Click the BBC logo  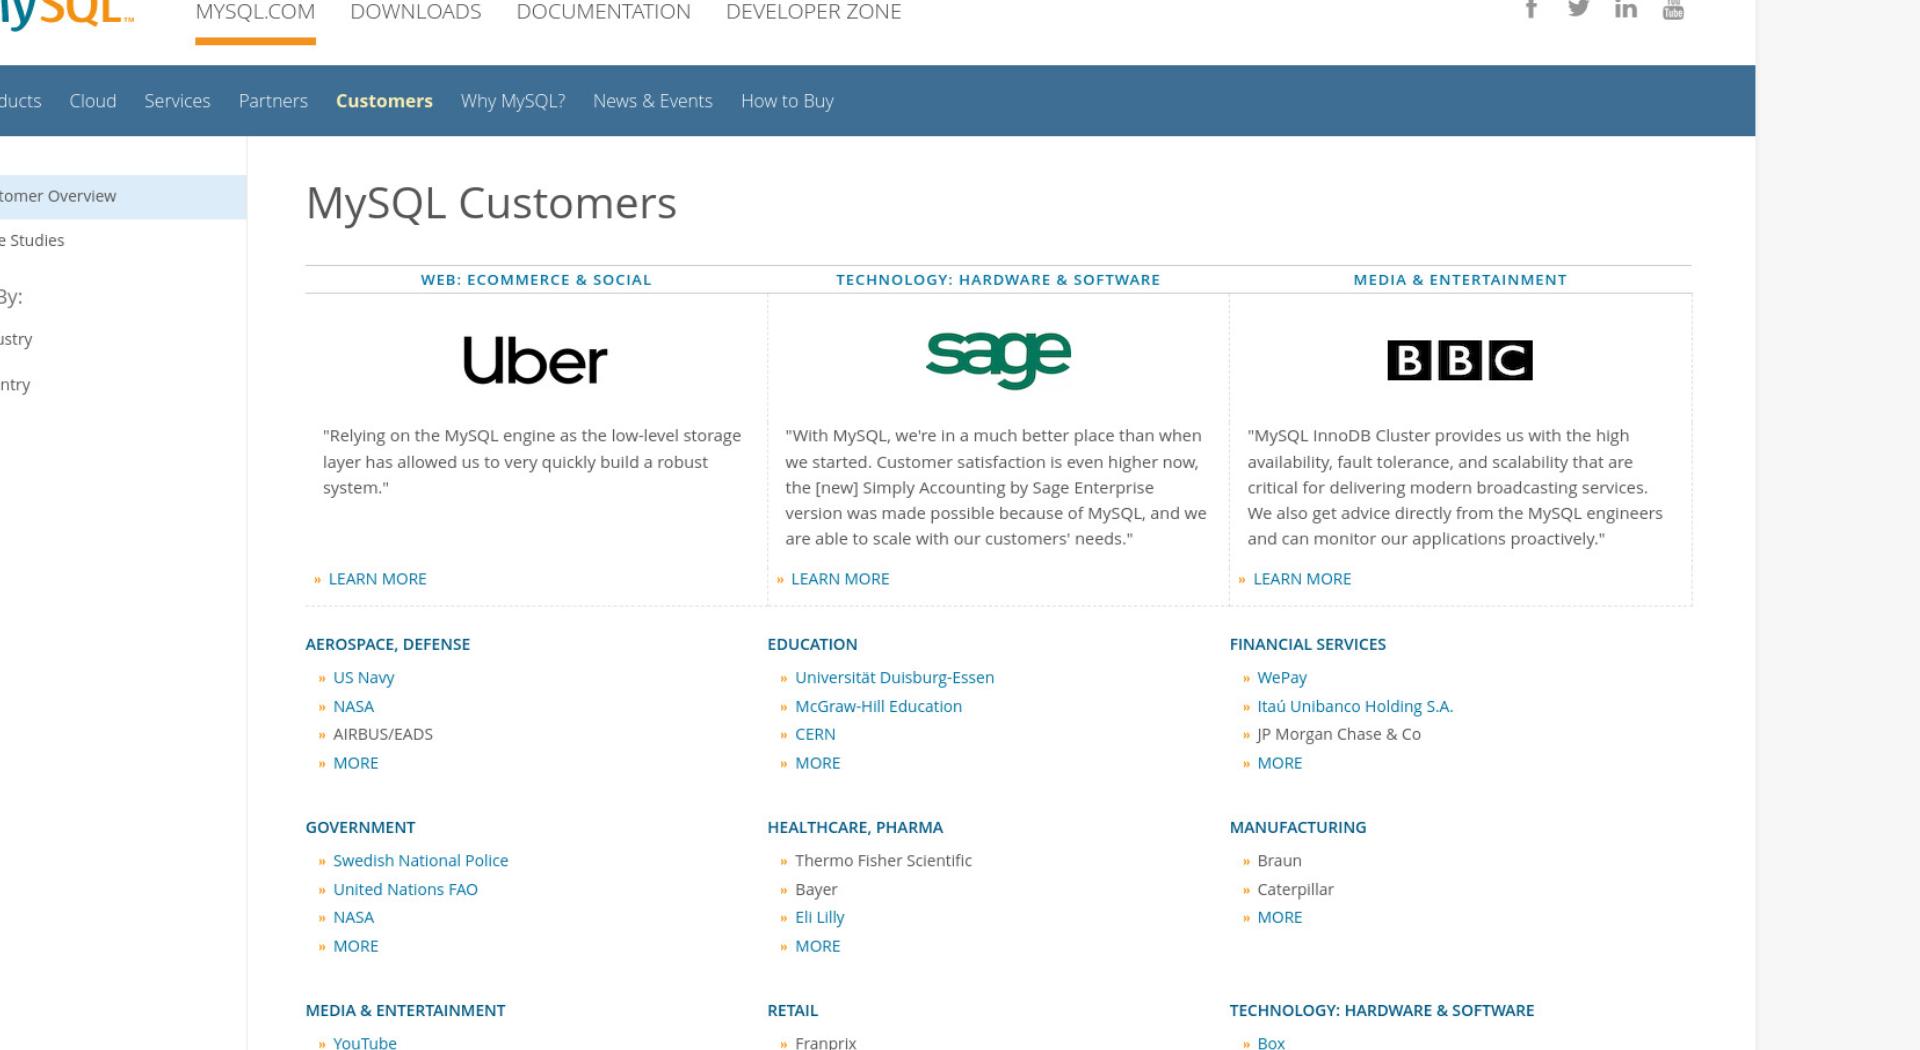tap(1460, 360)
